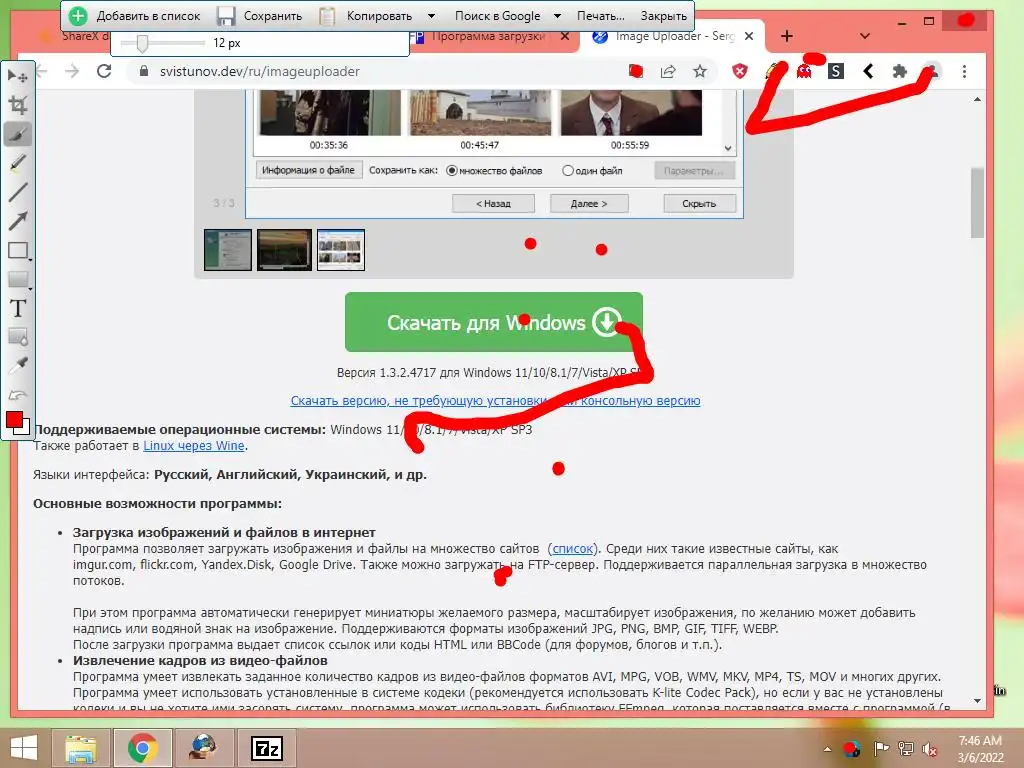1024x768 pixels.
Task: Go forward in Chrome navigation
Action: coord(72,71)
